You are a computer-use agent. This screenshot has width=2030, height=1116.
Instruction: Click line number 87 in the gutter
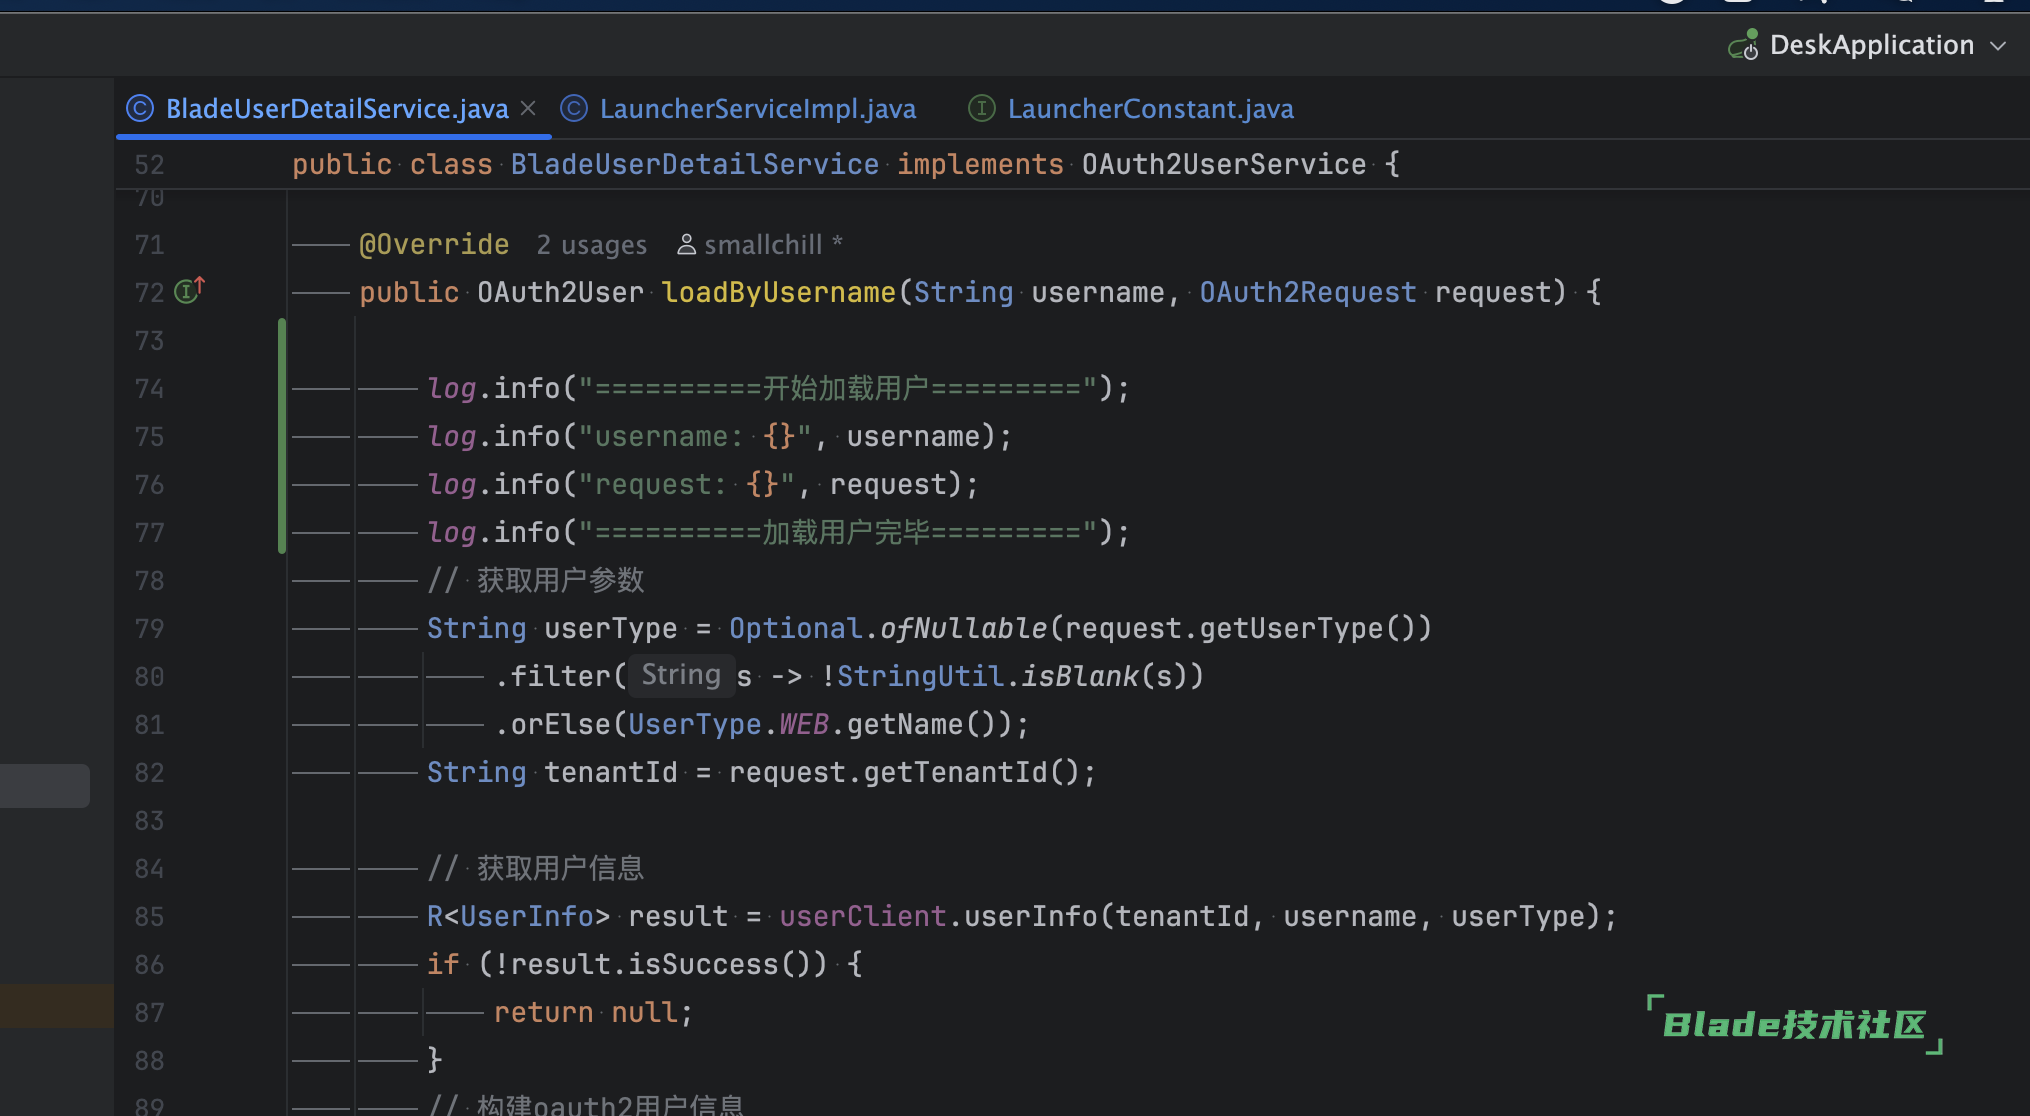click(x=149, y=1013)
